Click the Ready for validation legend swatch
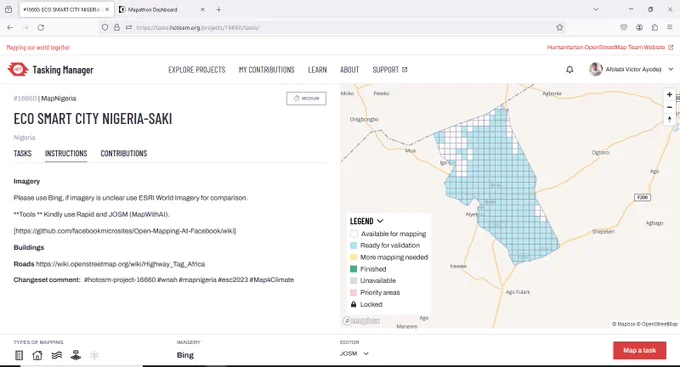This screenshot has height=367, width=680. click(353, 246)
